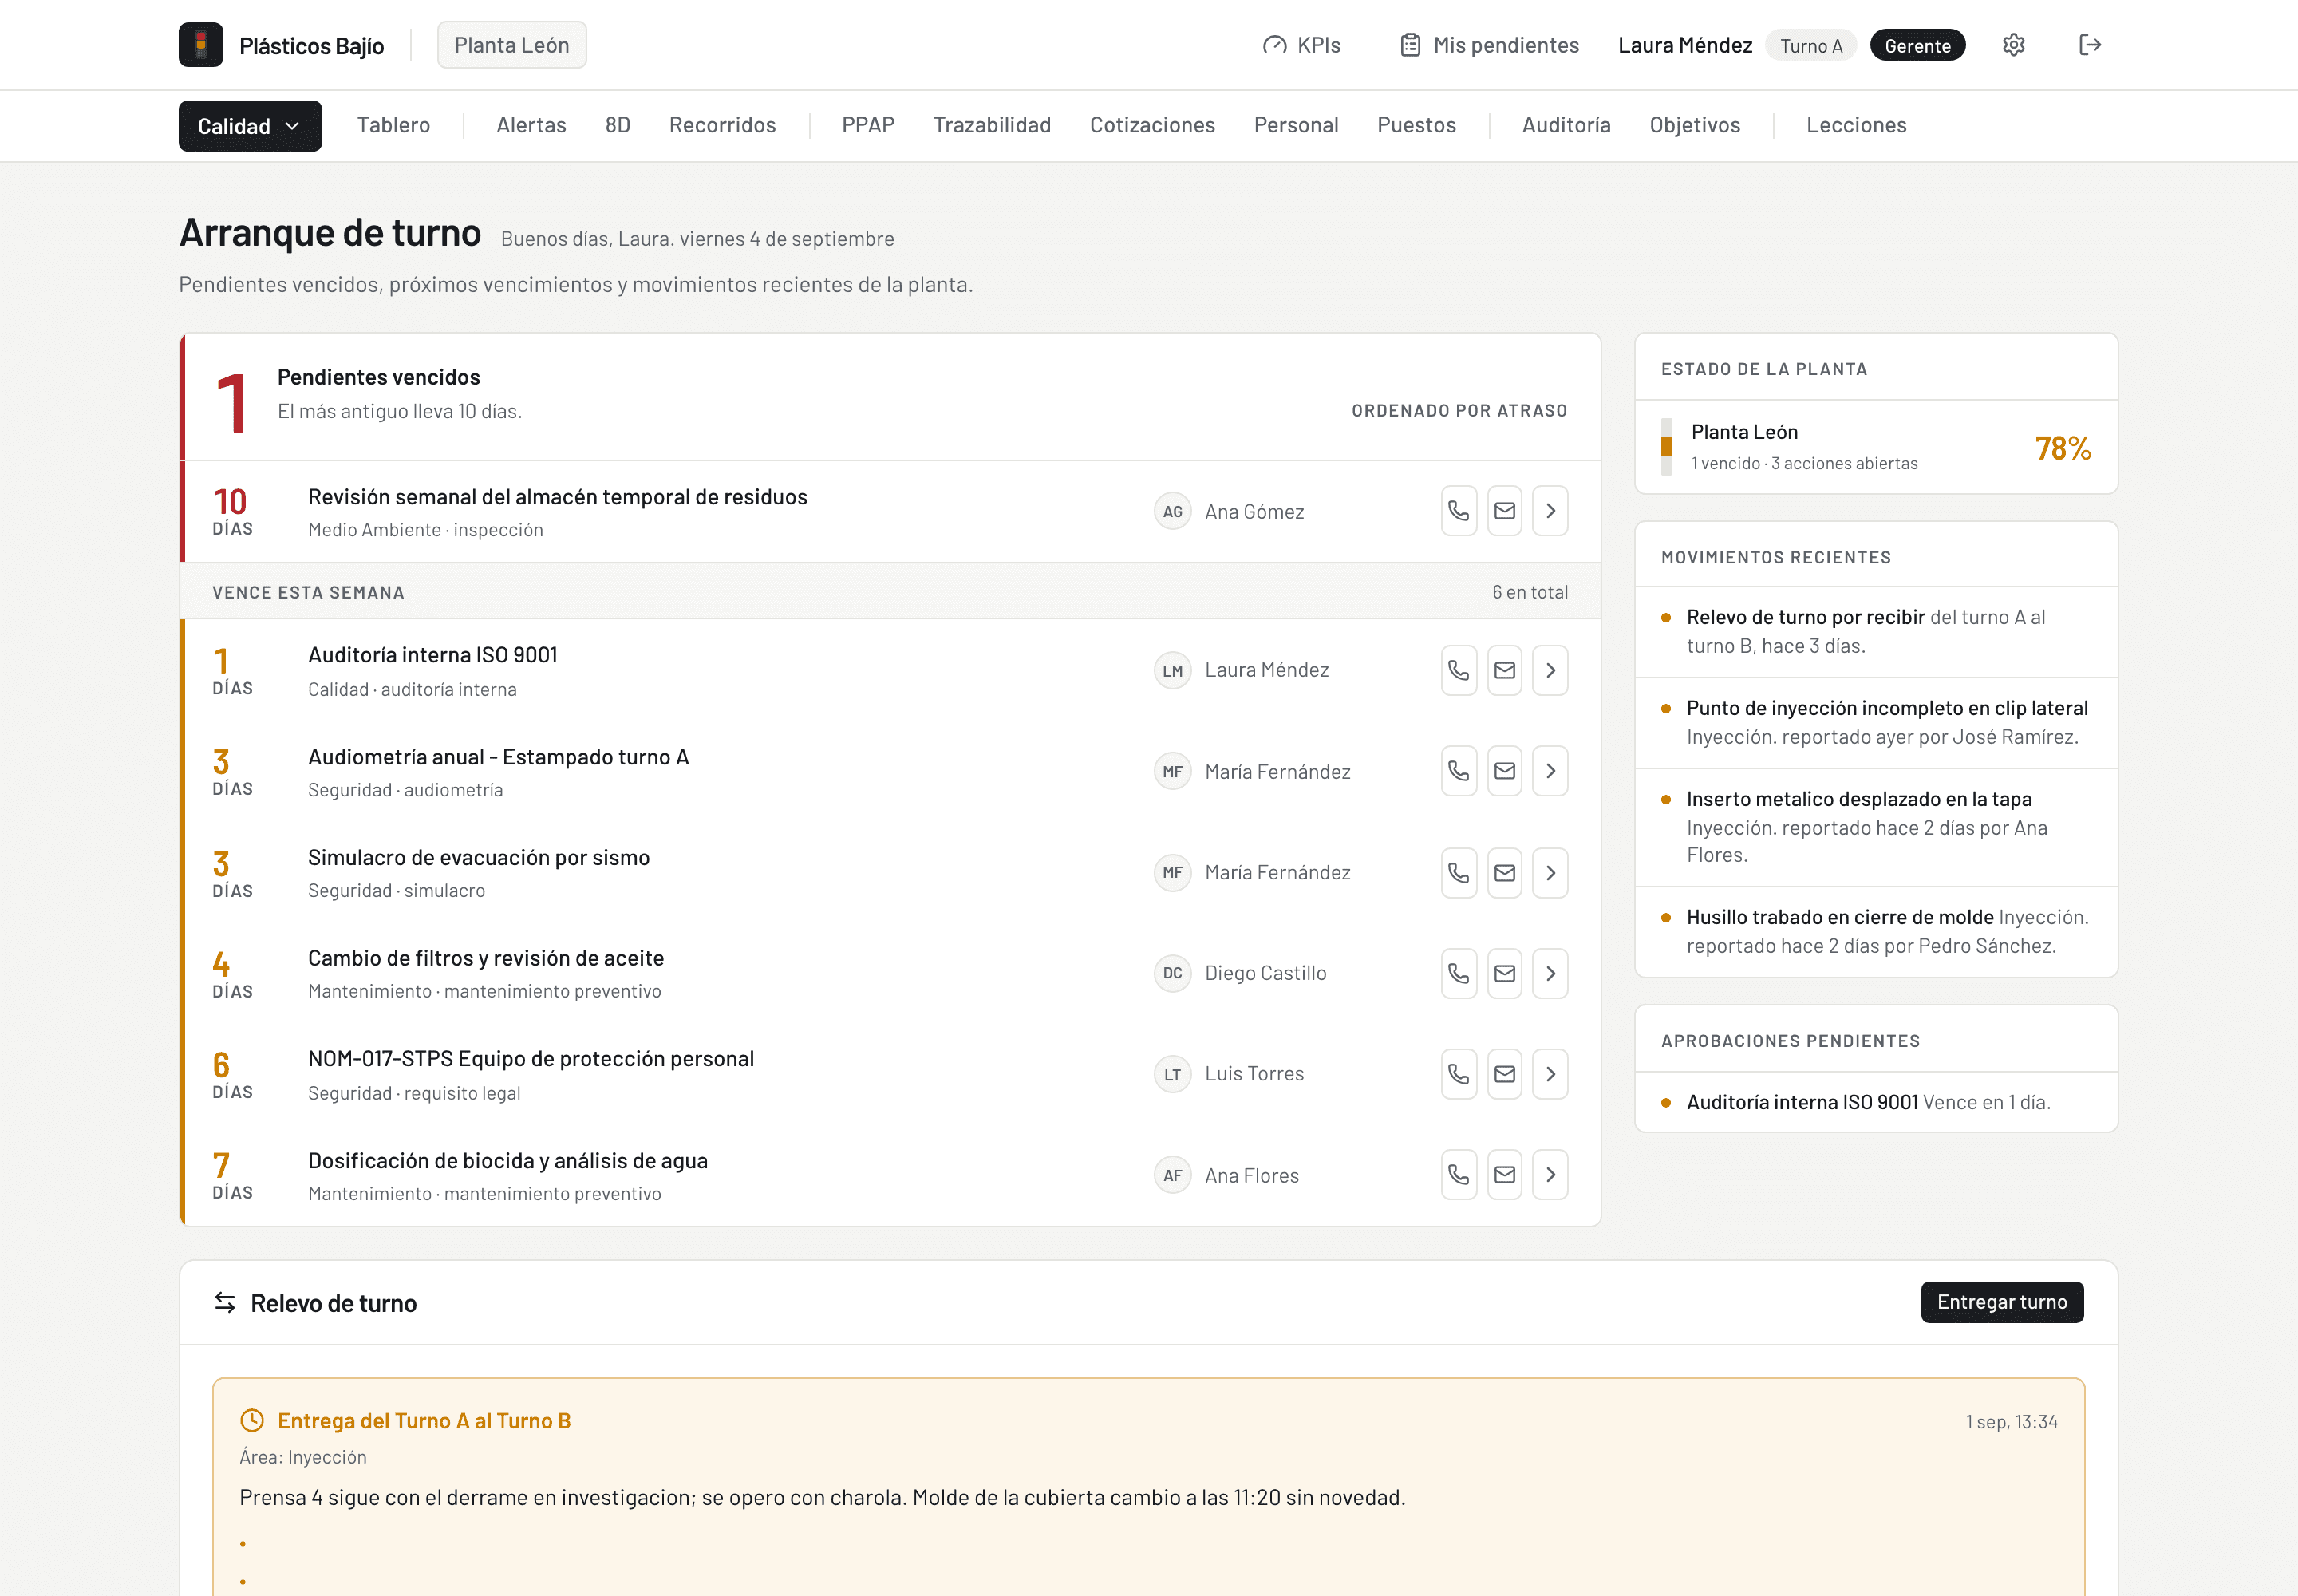The height and width of the screenshot is (1596, 2298).
Task: Email María Fernández about Simulacro de evacuación
Action: (x=1504, y=873)
